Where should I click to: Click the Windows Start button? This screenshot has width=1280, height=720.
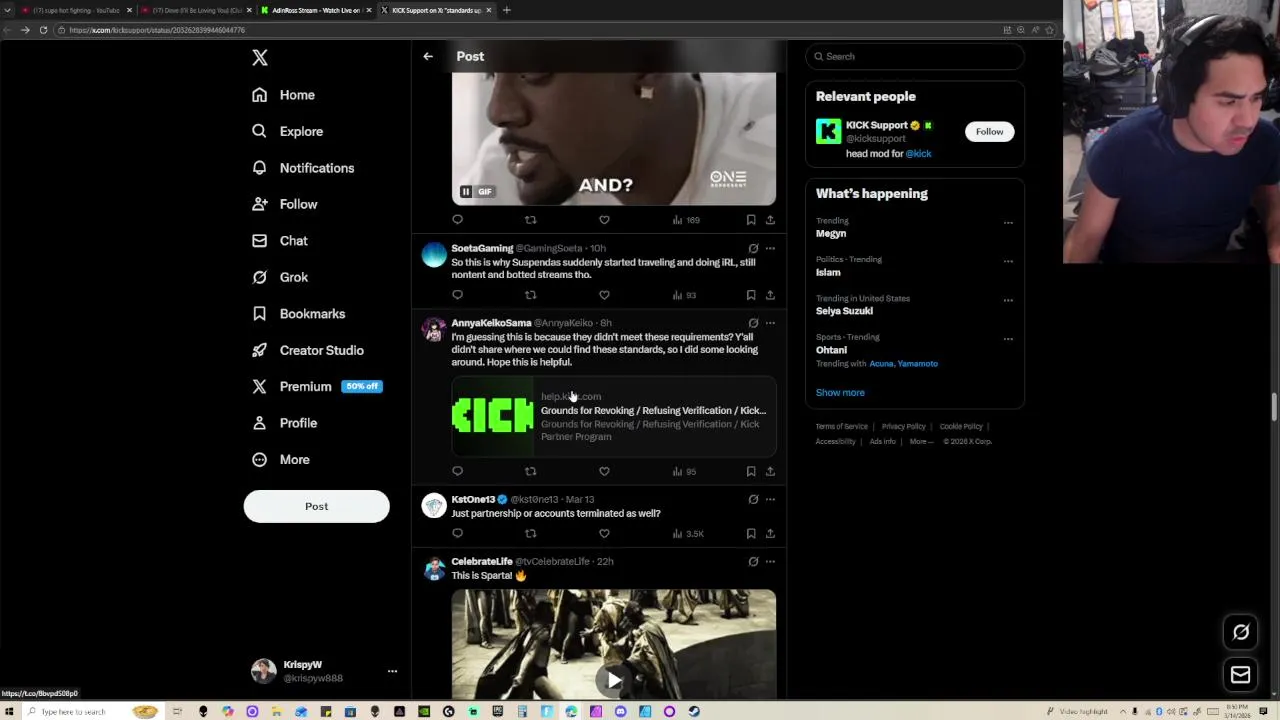point(8,712)
